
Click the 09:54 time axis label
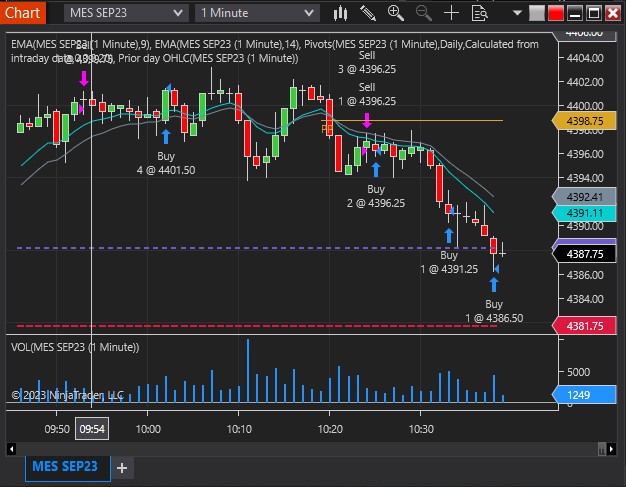pyautogui.click(x=92, y=429)
